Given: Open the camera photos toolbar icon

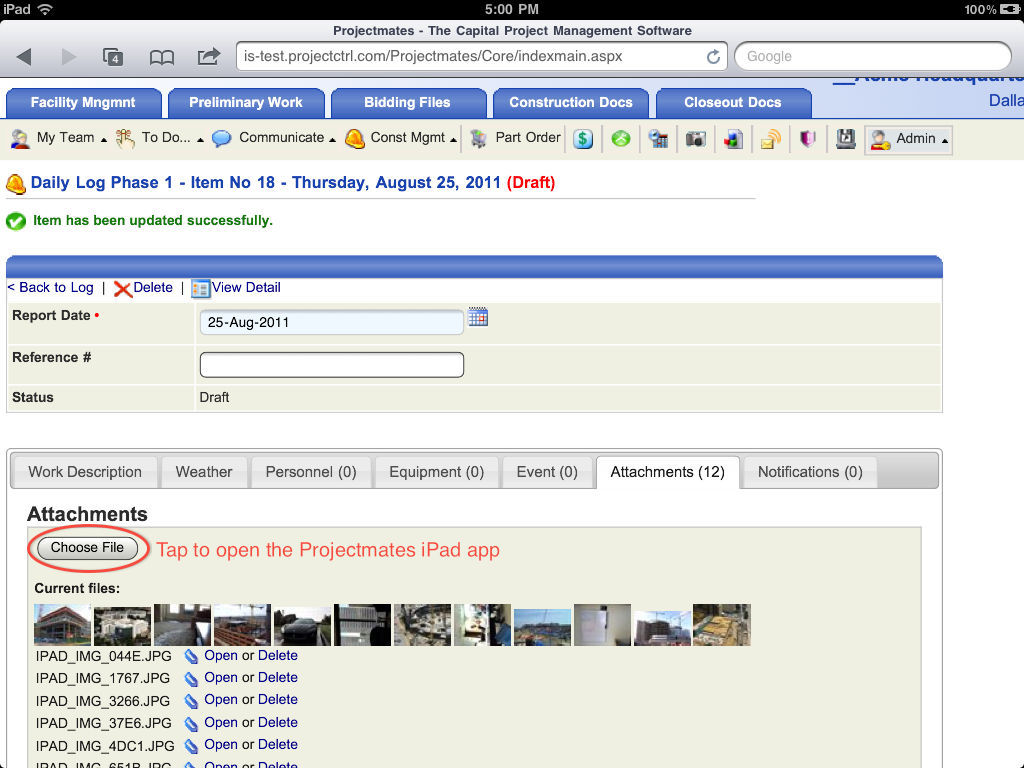Looking at the screenshot, I should coord(696,138).
